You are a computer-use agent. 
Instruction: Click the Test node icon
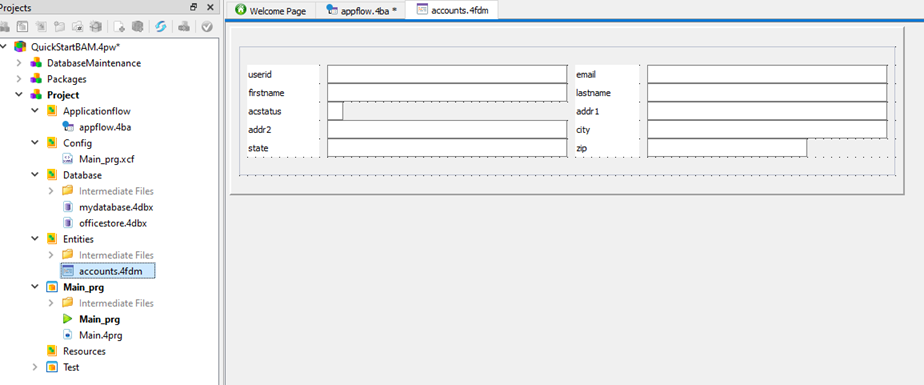pos(52,367)
